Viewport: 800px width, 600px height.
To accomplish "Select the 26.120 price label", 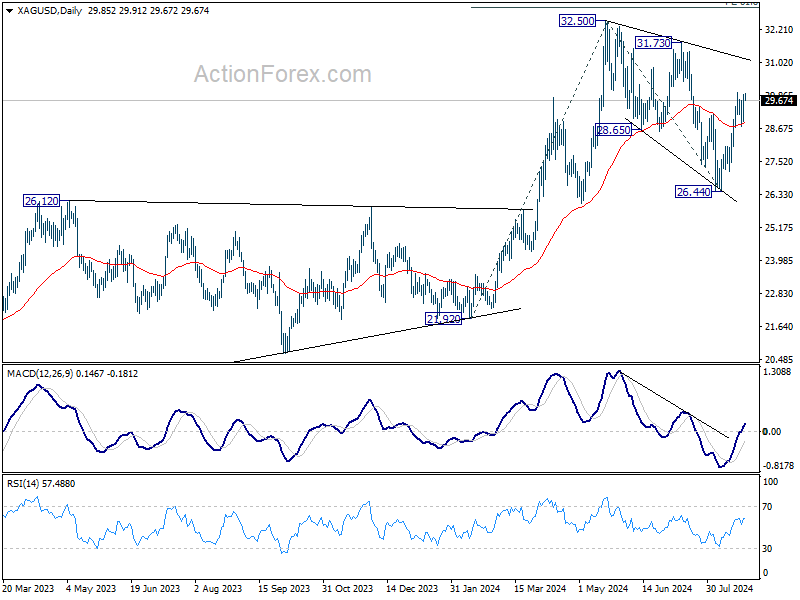I will coord(41,201).
